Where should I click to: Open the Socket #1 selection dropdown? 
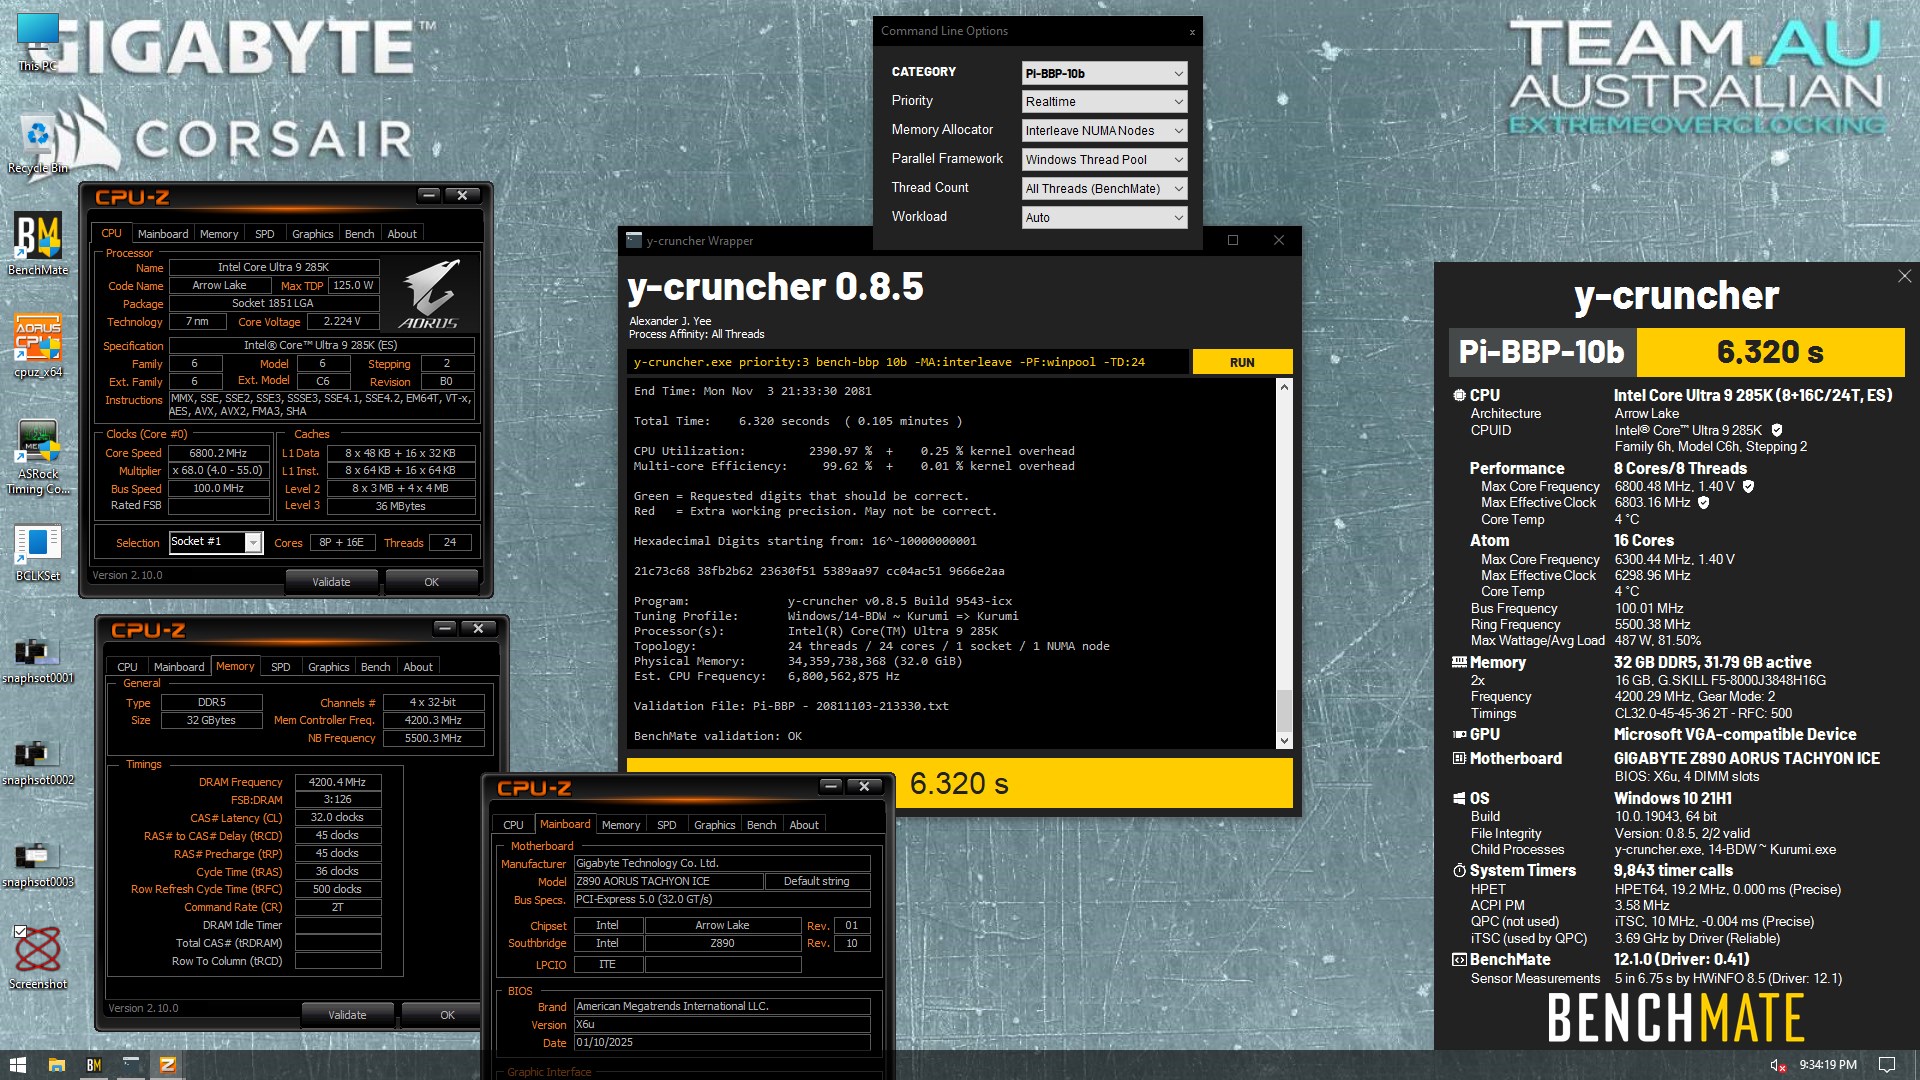(x=216, y=542)
